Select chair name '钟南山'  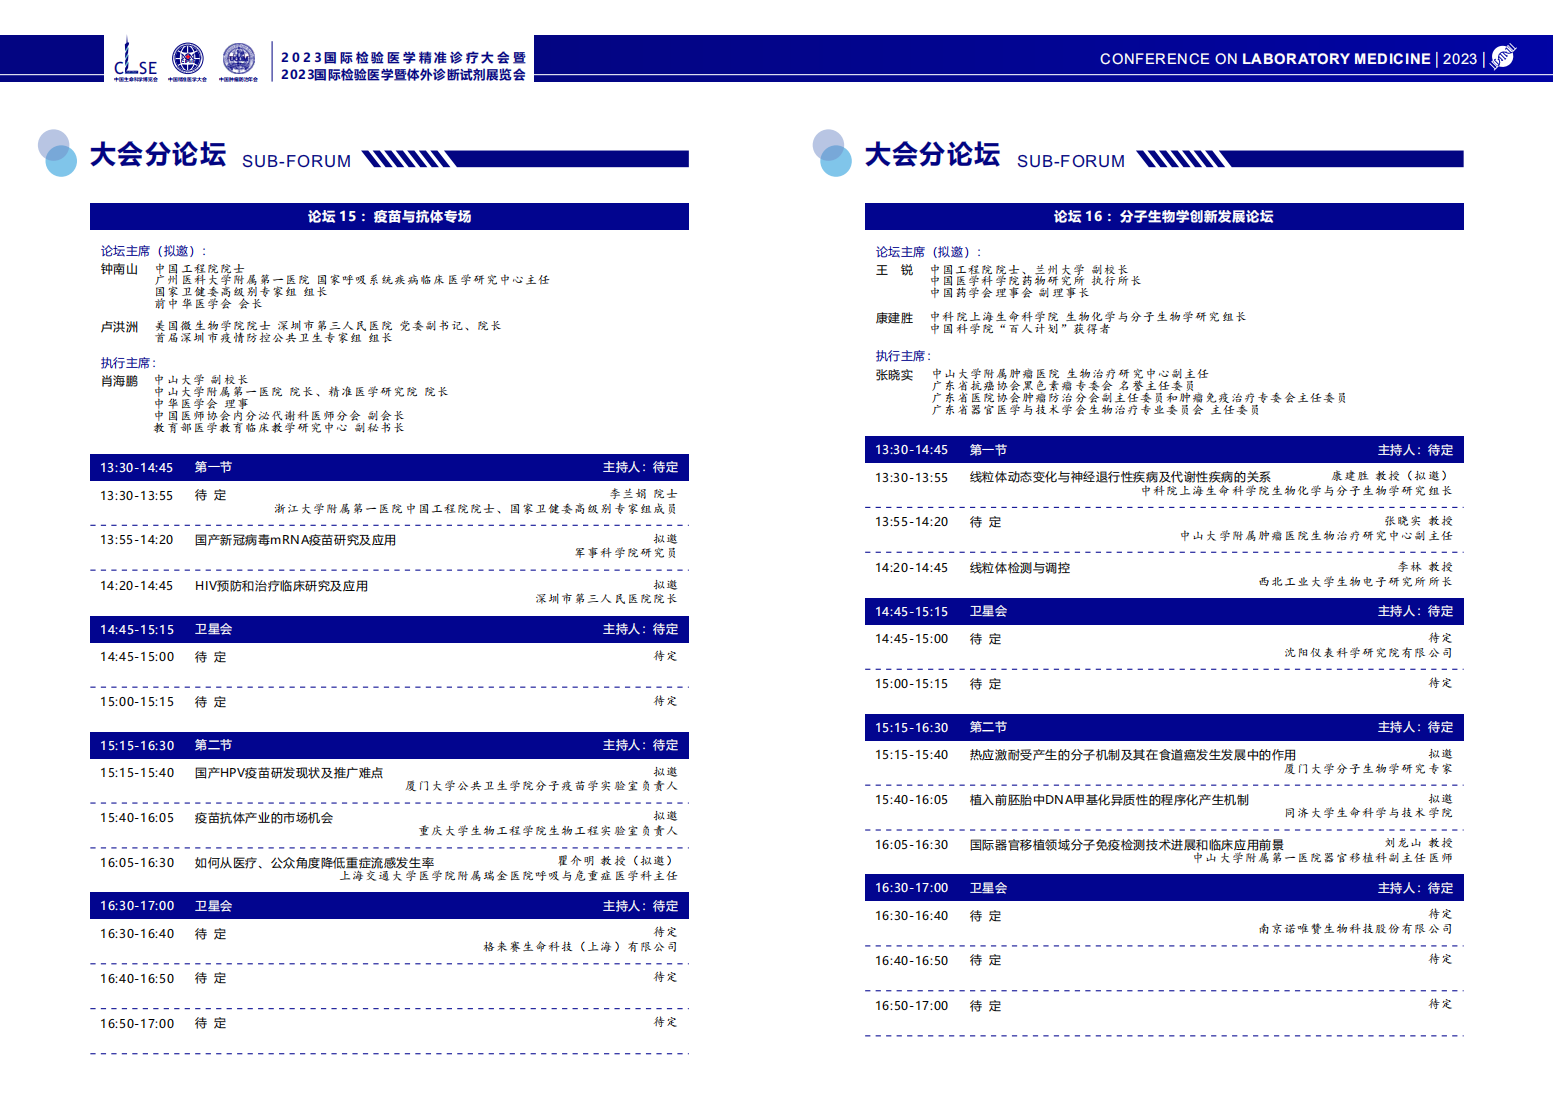click(119, 269)
